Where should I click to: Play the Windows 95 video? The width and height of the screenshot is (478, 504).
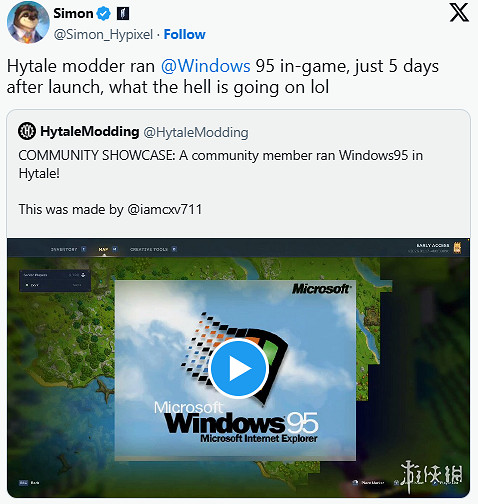(238, 369)
